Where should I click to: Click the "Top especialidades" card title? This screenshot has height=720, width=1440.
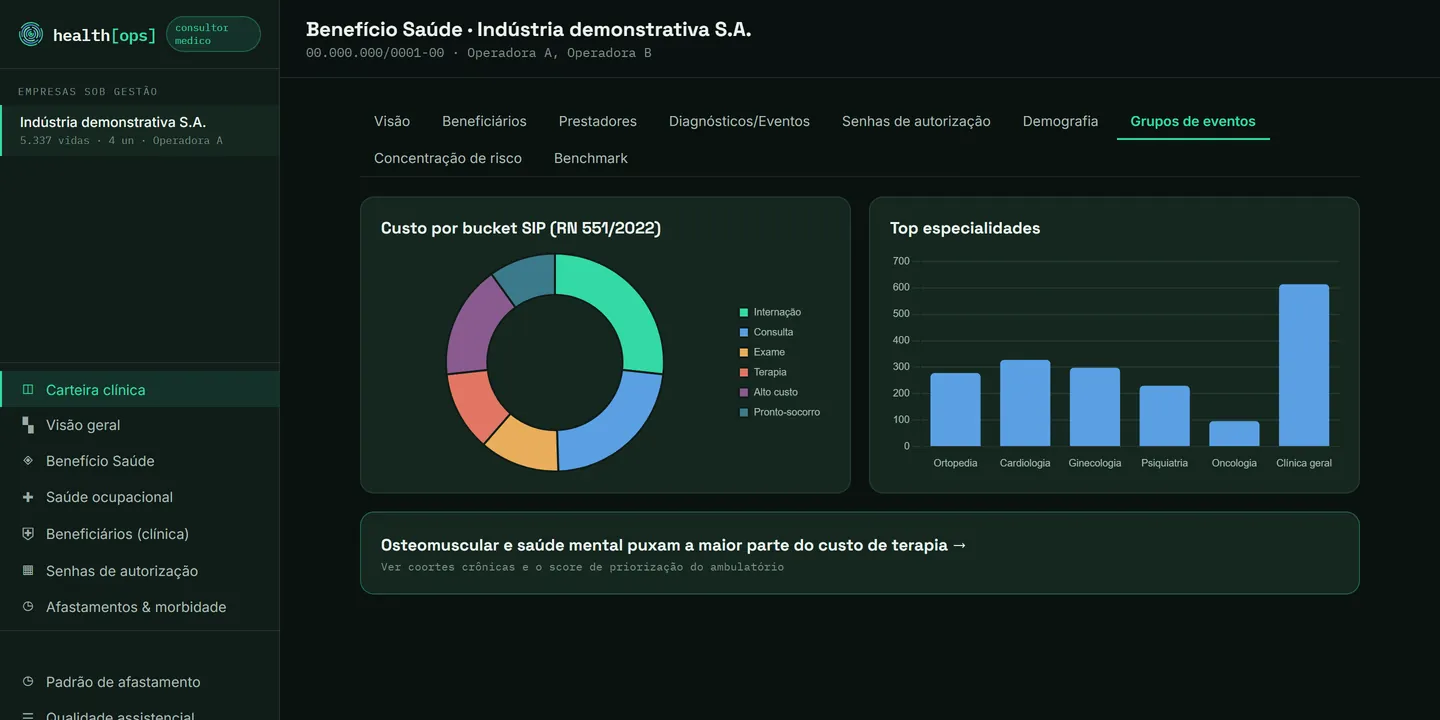coord(965,228)
